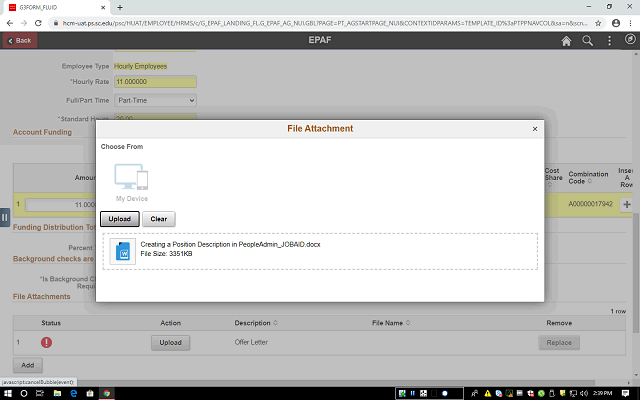Click the Replace button in attachments row
The width and height of the screenshot is (640, 400).
point(559,342)
